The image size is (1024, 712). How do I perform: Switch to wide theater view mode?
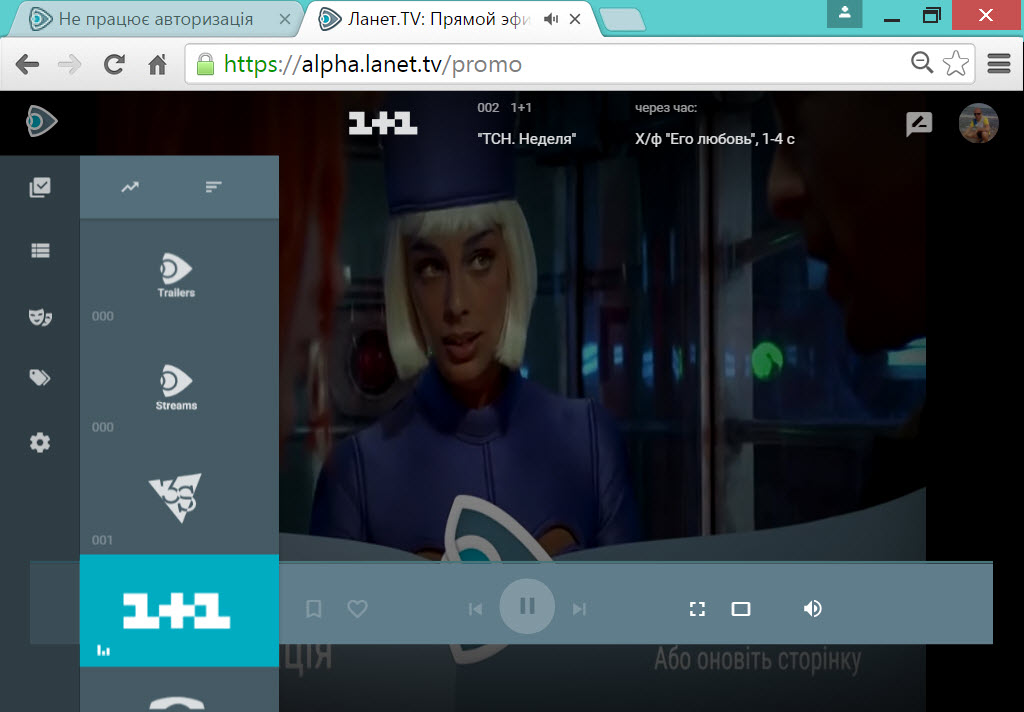coord(741,608)
